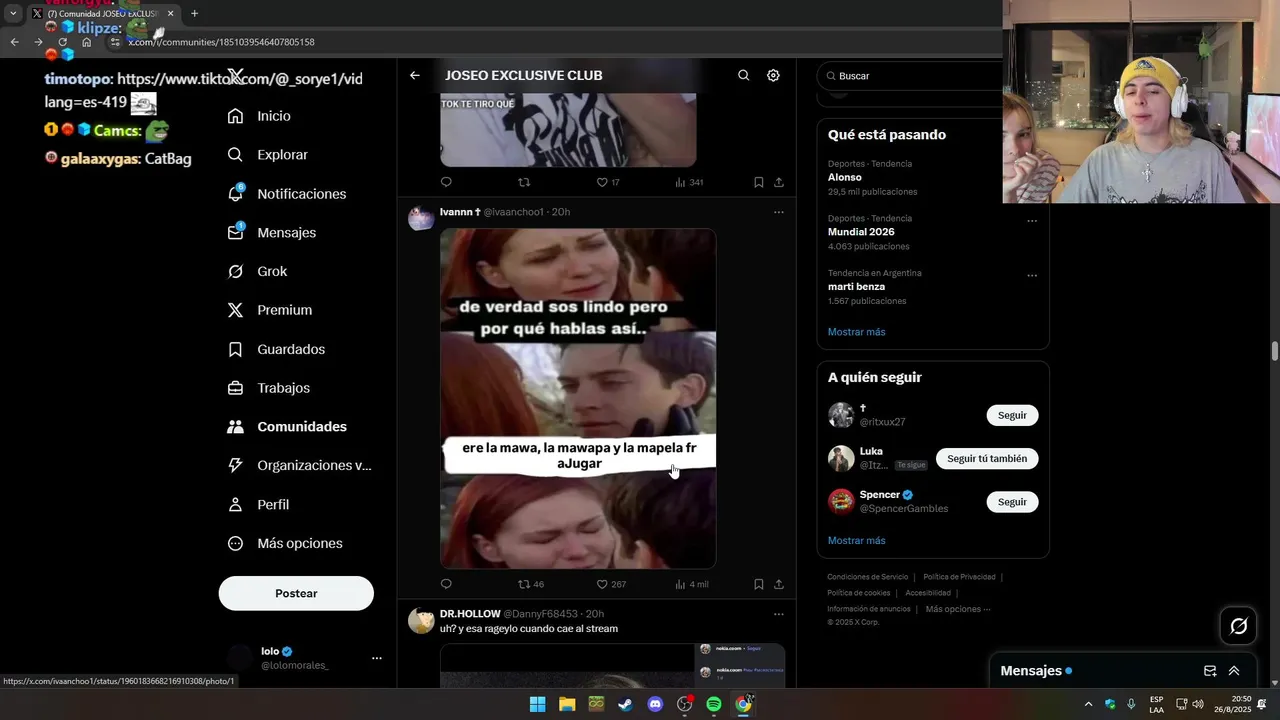Open Perfil in sidebar
1280x720 pixels.
tap(259, 505)
